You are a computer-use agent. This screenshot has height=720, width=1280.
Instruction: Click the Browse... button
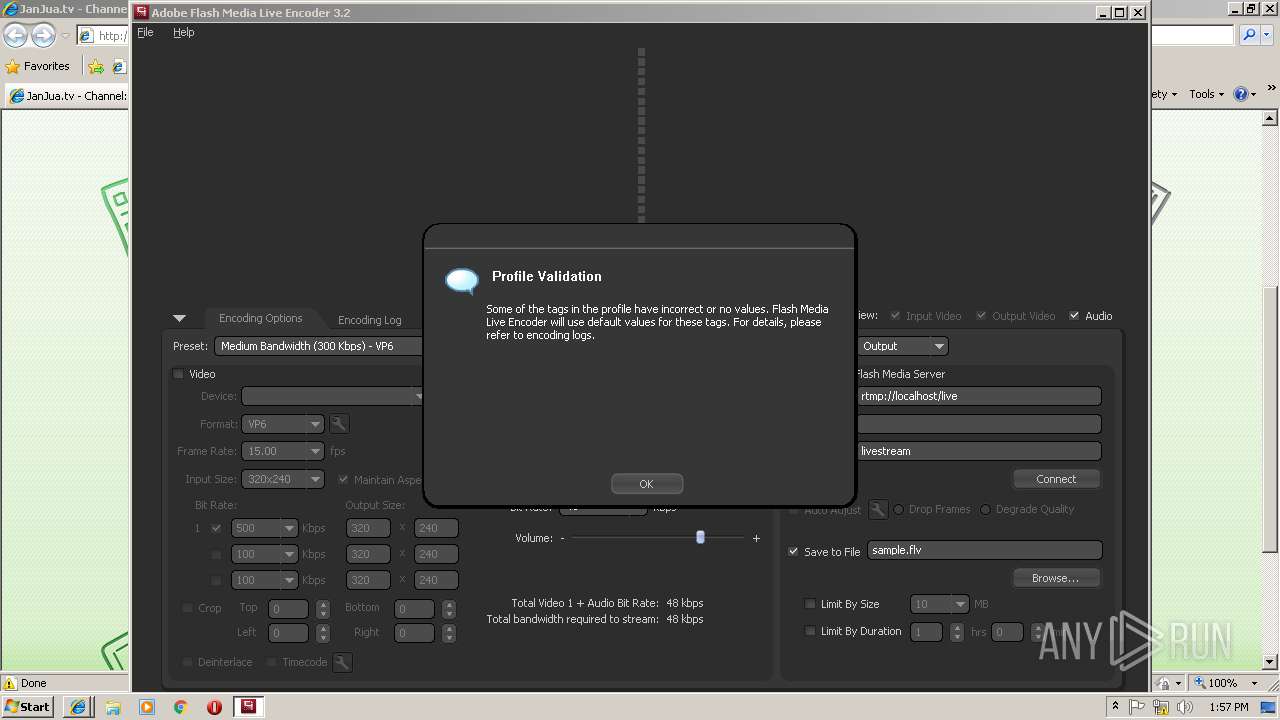pyautogui.click(x=1055, y=578)
